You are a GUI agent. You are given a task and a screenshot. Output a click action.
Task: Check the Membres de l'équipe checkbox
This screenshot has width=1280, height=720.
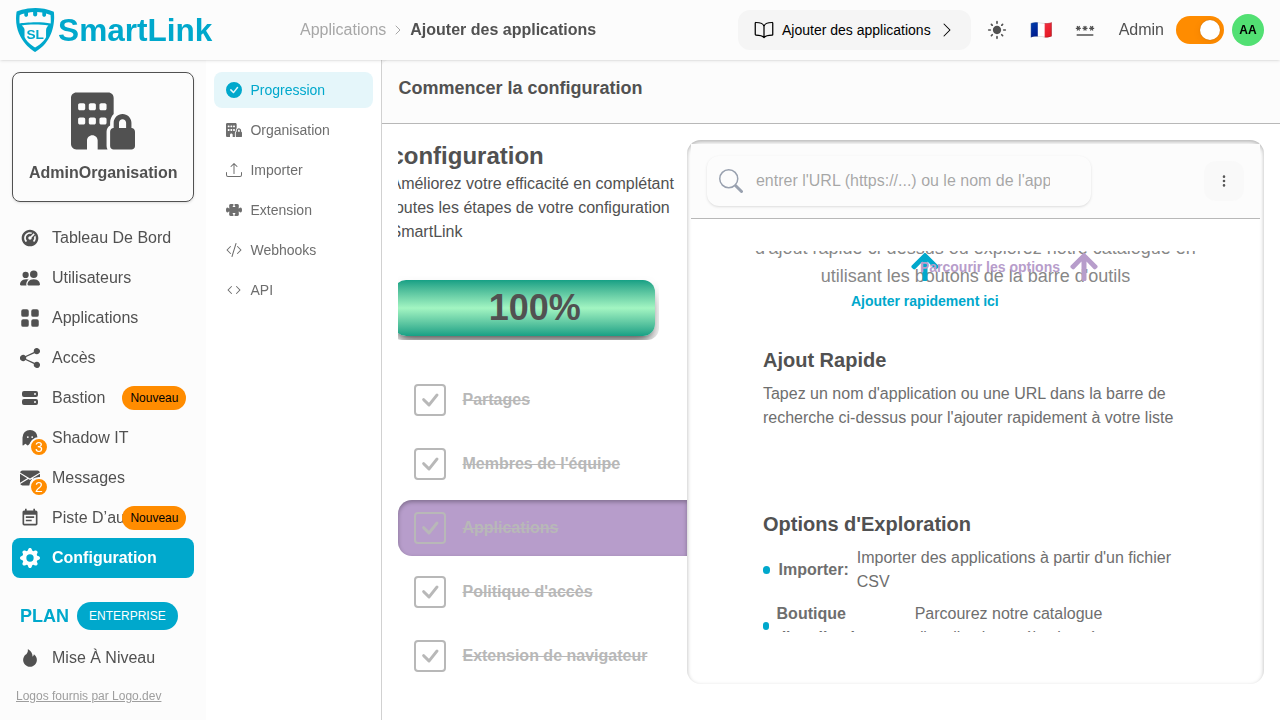click(x=430, y=464)
